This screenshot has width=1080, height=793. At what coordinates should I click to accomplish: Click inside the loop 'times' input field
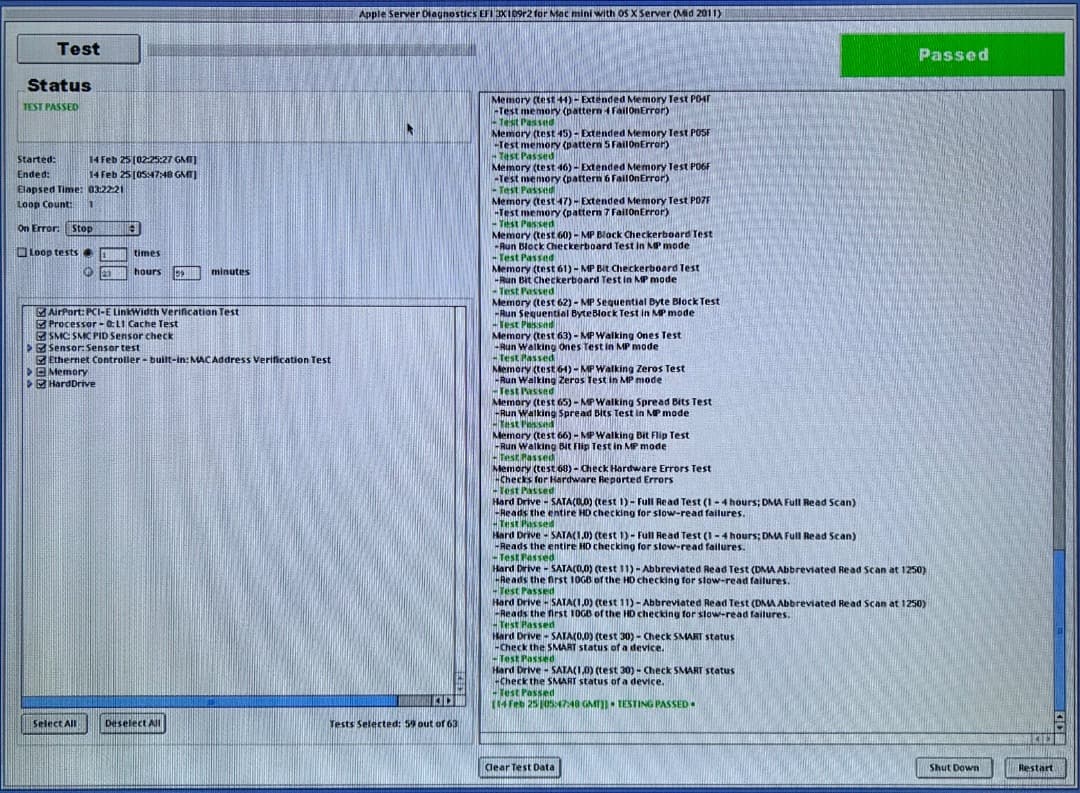113,253
